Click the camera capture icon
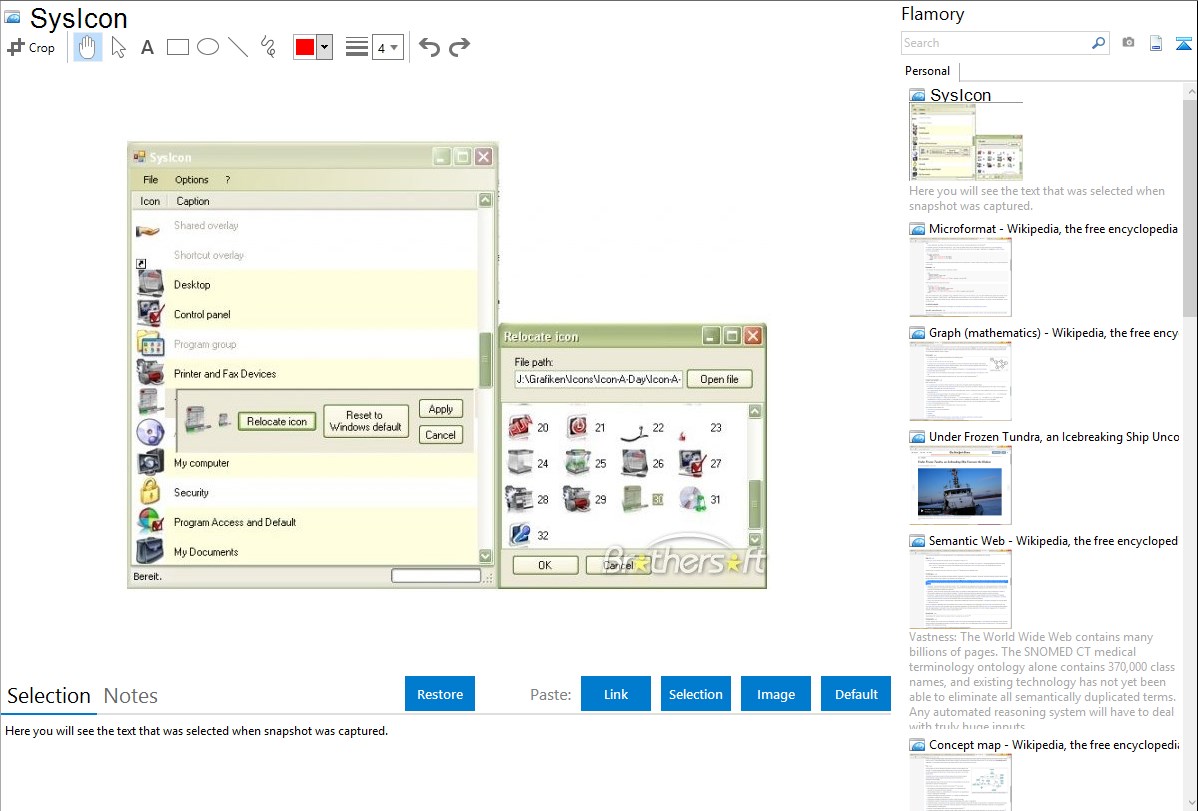 tap(1128, 43)
